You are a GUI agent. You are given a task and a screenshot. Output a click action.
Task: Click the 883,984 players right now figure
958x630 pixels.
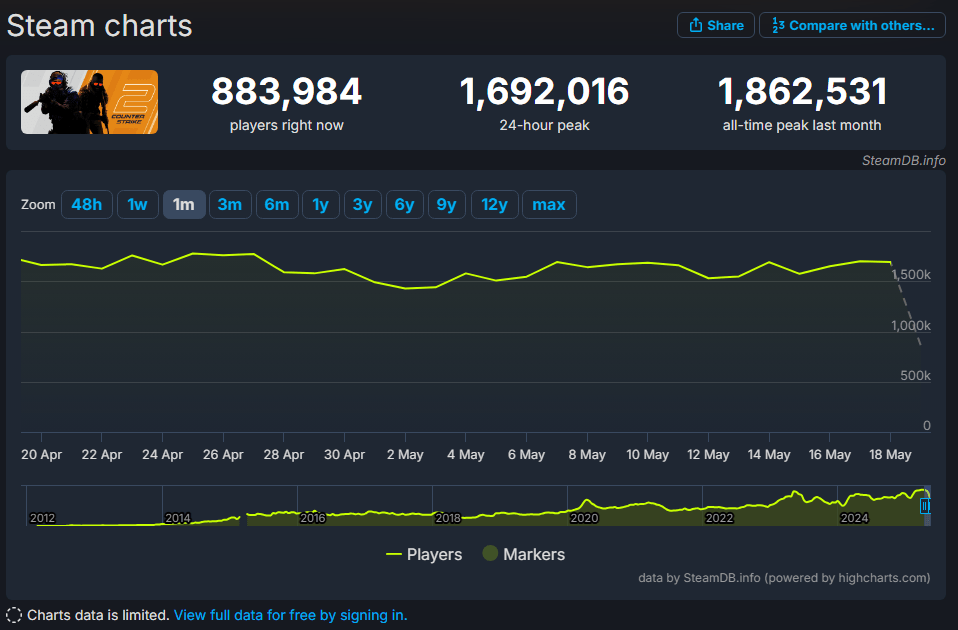(x=287, y=92)
